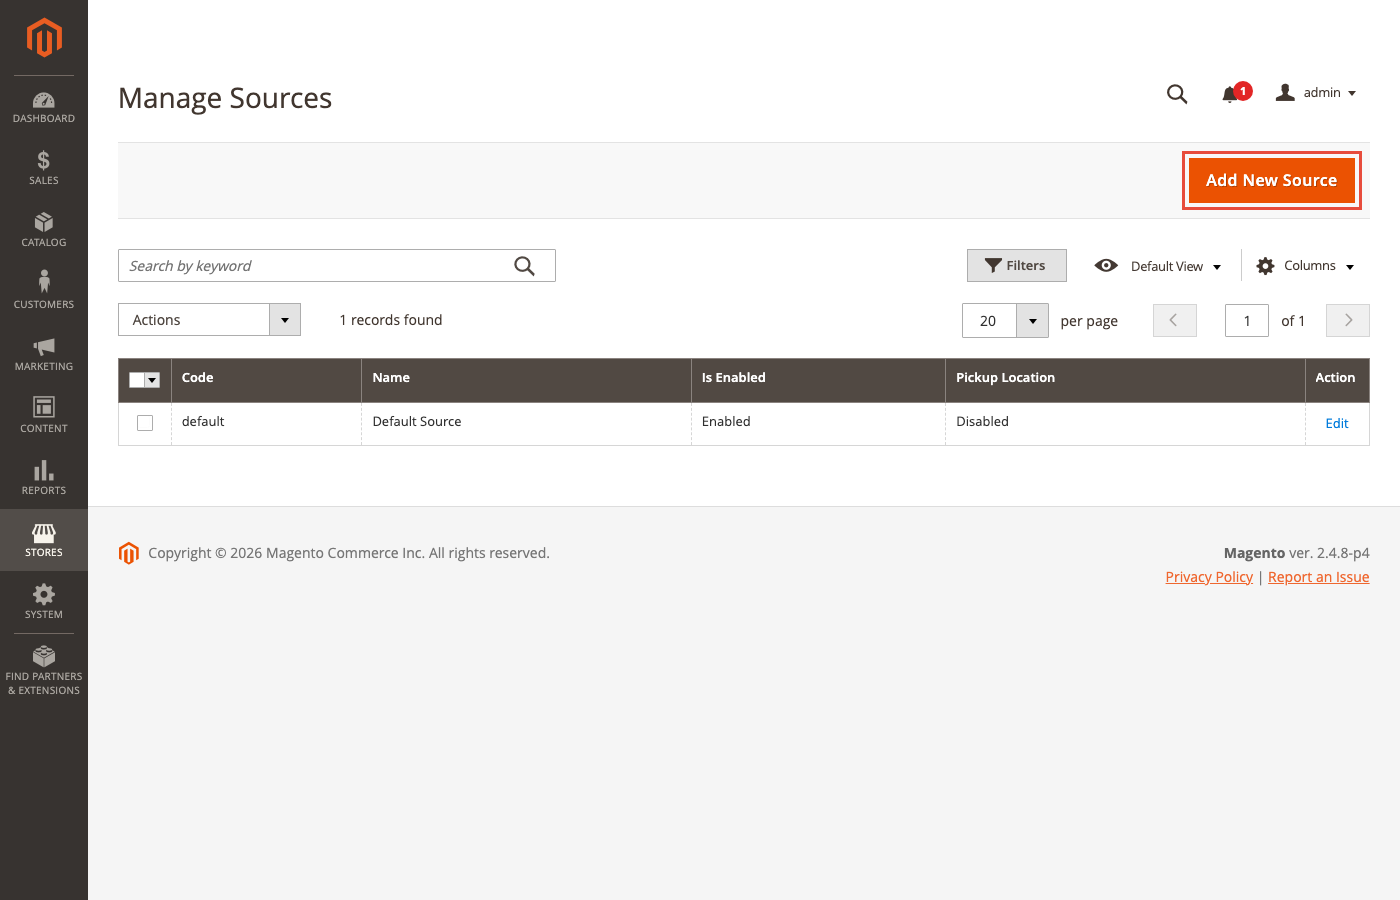Open the per page count dropdown
Screen dimensions: 1400x900
pos(1032,320)
